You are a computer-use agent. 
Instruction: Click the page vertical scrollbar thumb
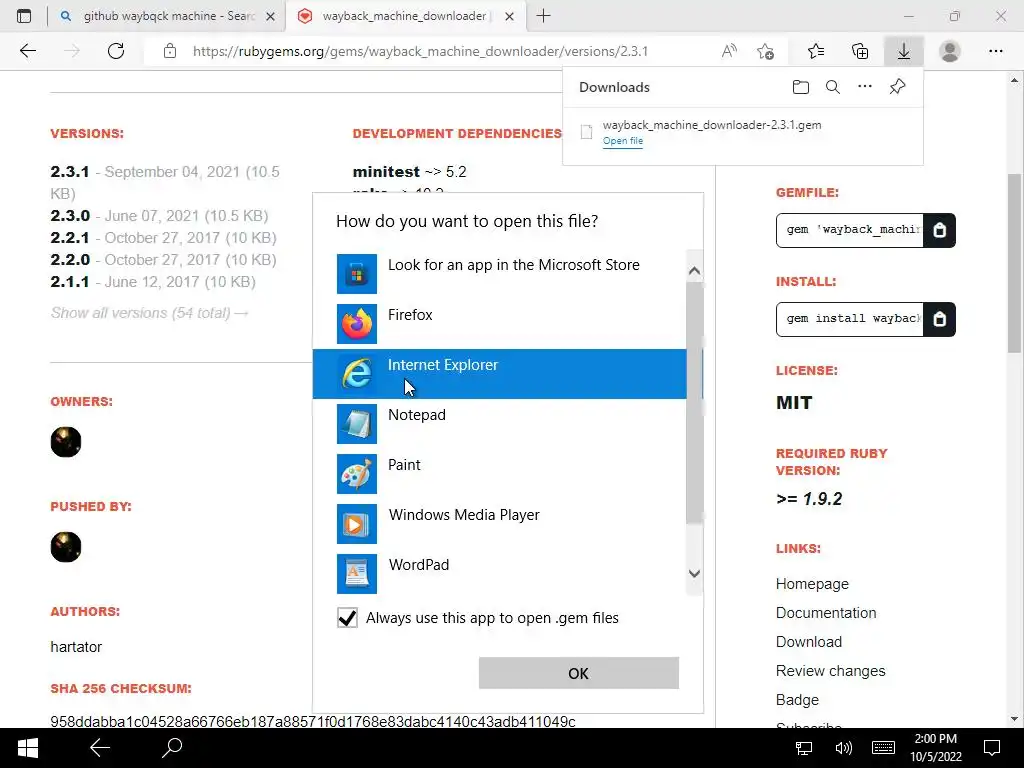tap(1014, 263)
